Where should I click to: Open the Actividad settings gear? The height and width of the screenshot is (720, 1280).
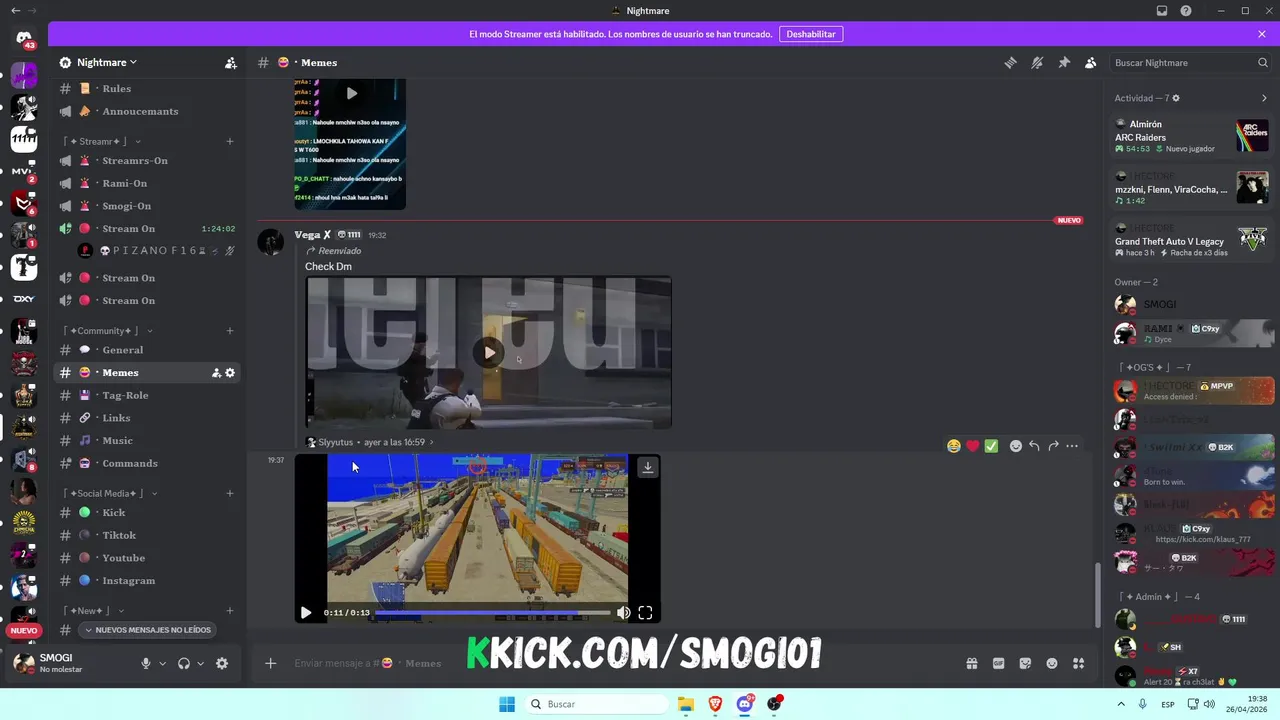(1176, 98)
